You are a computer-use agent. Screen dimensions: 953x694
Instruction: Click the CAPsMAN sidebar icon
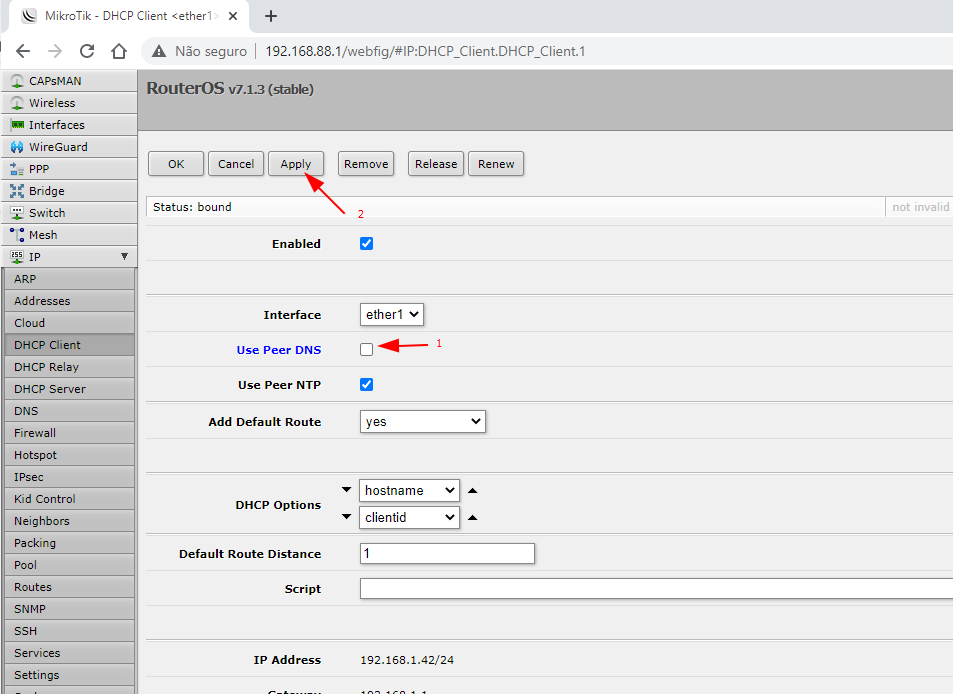[x=17, y=81]
